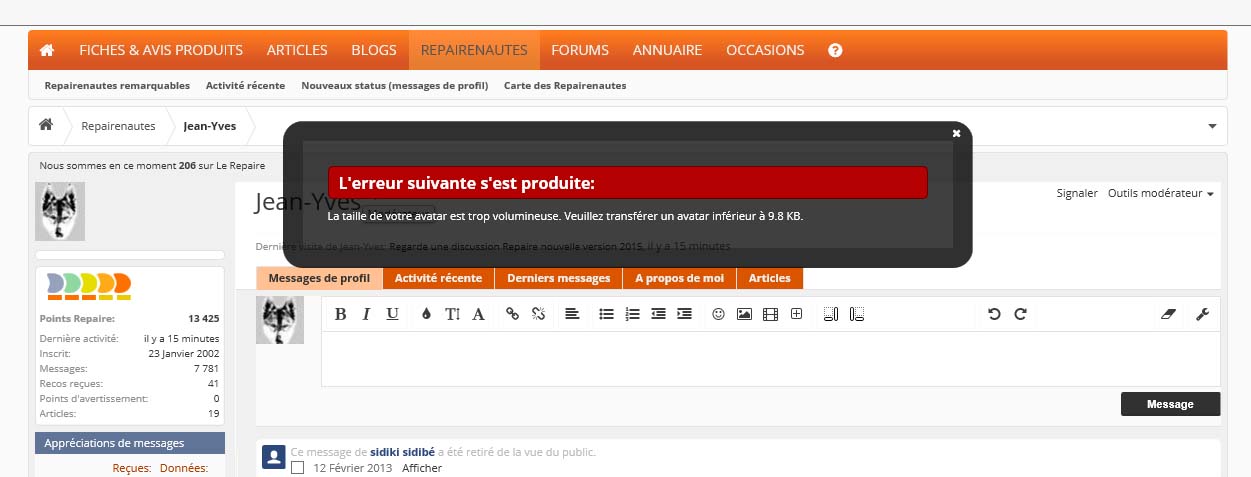This screenshot has width=1251, height=477.
Task: Remove link with broken chain icon
Action: [x=538, y=314]
